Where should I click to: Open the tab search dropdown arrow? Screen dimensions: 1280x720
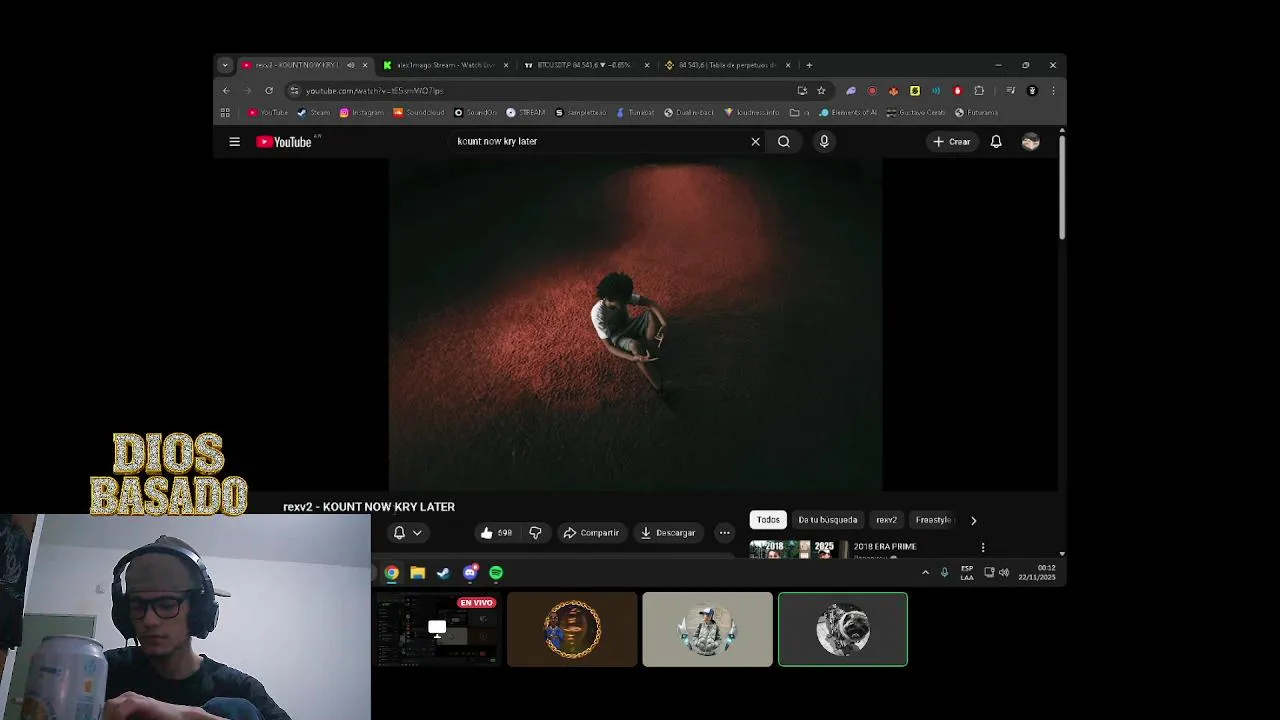point(225,65)
